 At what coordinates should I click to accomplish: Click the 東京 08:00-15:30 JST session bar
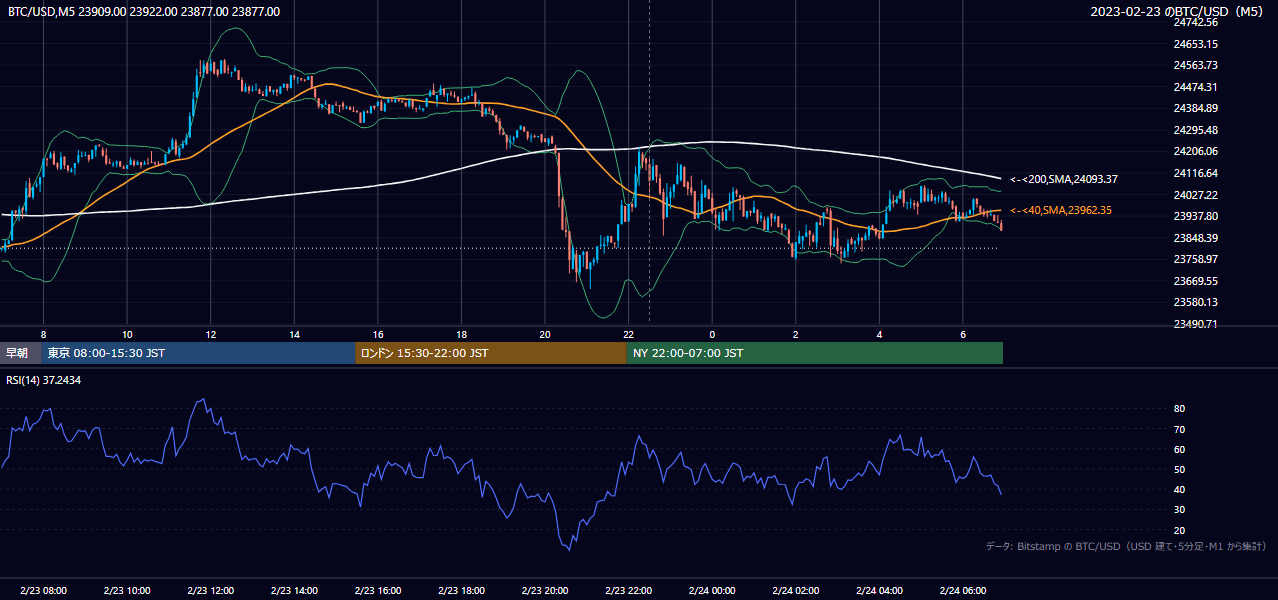(199, 353)
